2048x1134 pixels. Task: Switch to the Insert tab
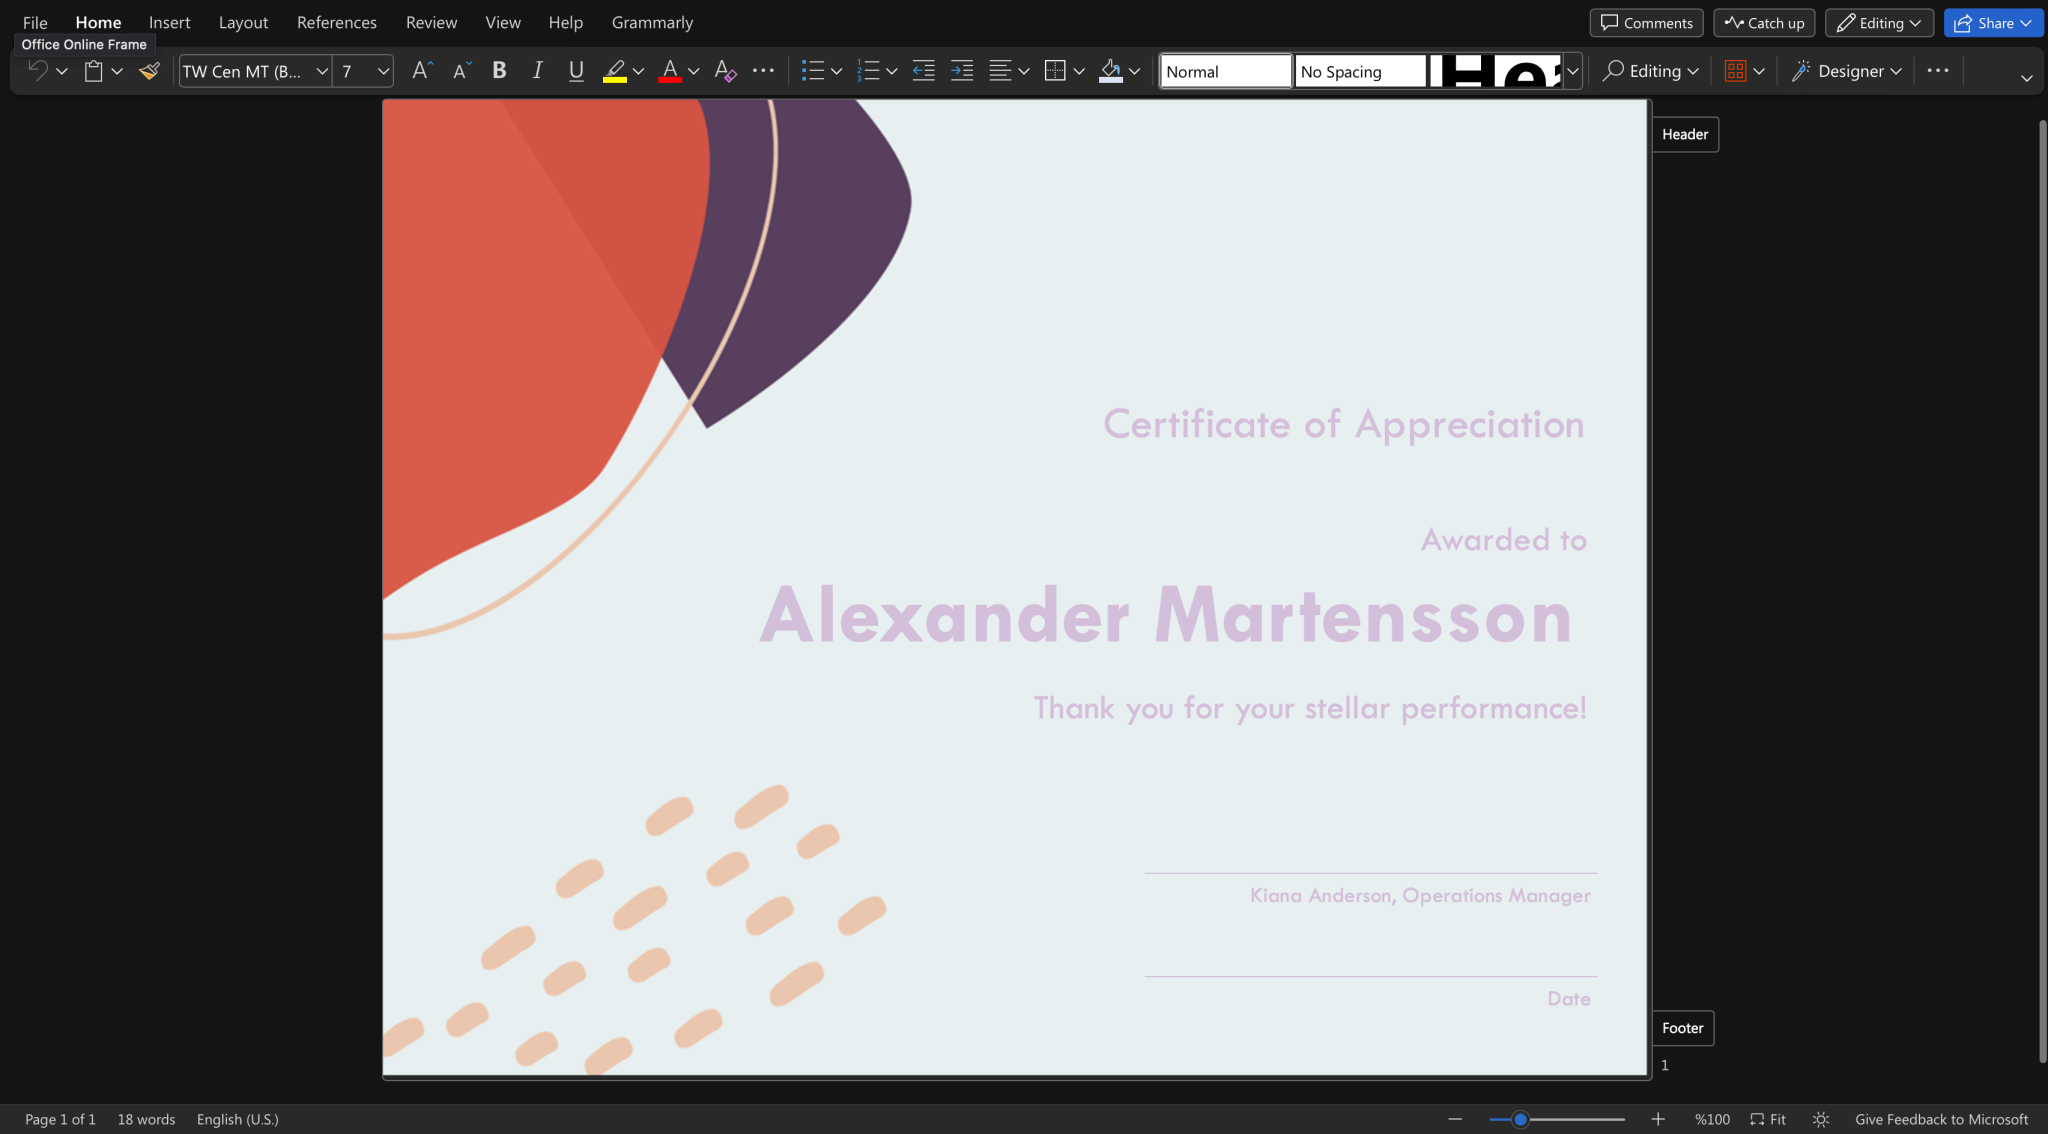coord(168,22)
